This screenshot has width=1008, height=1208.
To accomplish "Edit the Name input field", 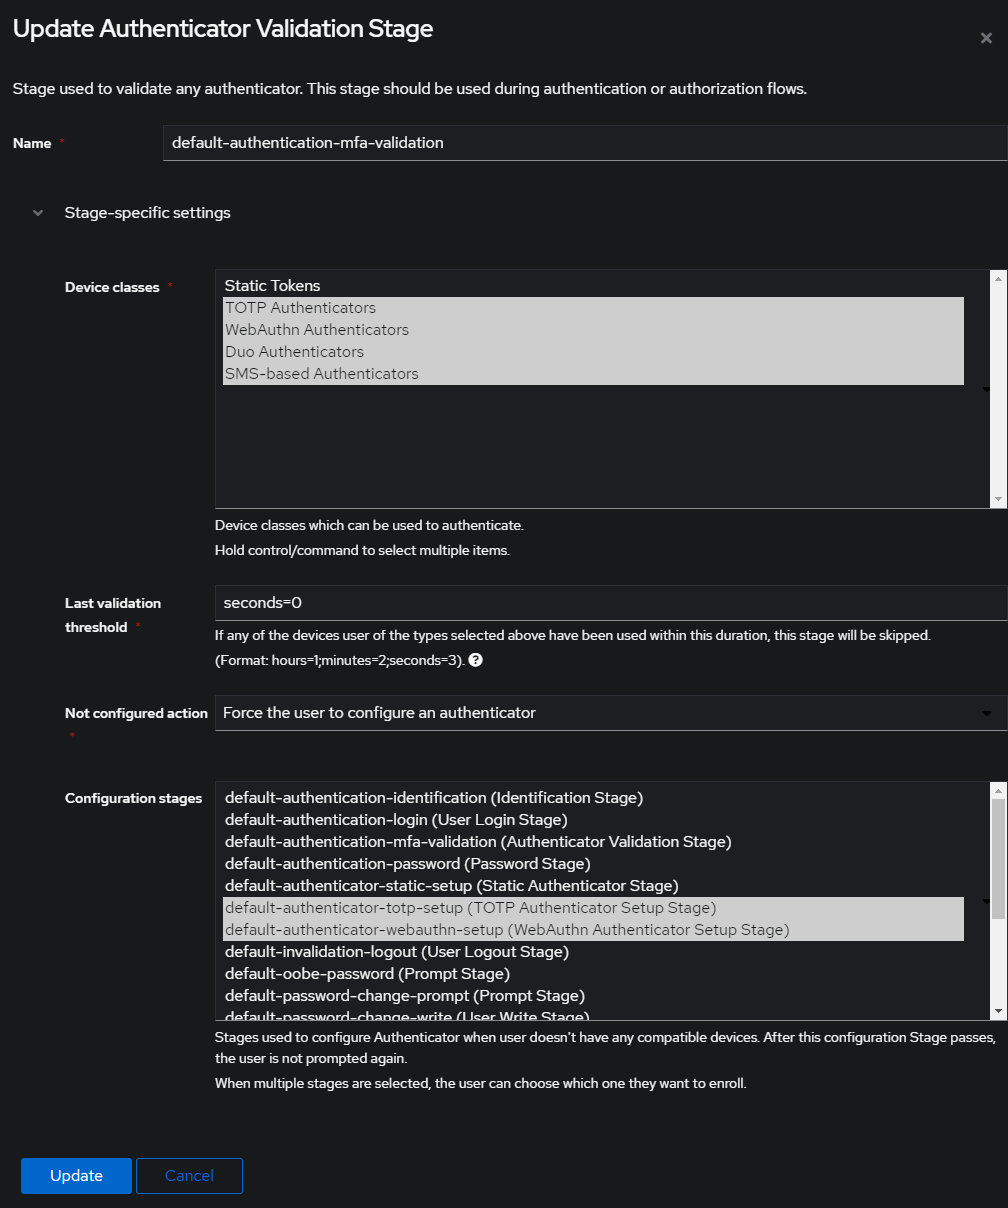I will (585, 143).
